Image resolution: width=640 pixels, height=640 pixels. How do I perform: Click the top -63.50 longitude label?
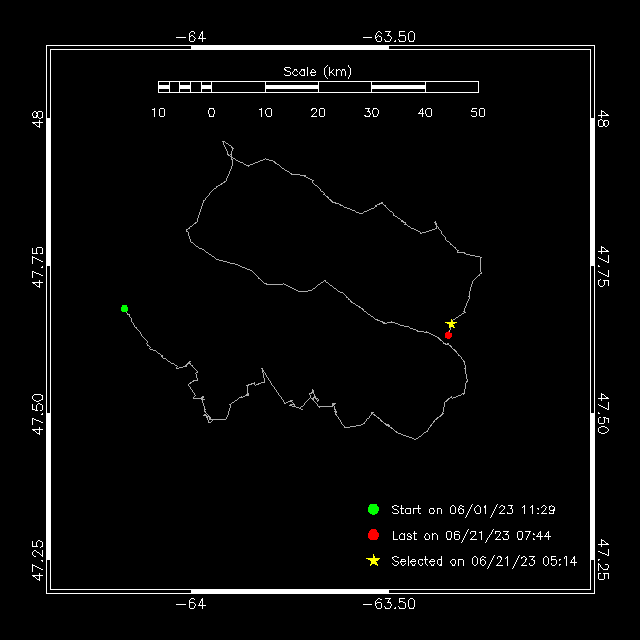(x=389, y=37)
